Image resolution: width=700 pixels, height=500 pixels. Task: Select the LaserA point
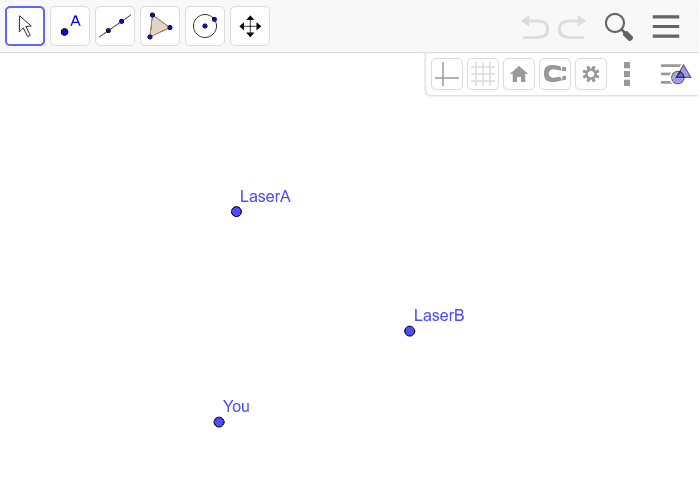click(x=237, y=212)
